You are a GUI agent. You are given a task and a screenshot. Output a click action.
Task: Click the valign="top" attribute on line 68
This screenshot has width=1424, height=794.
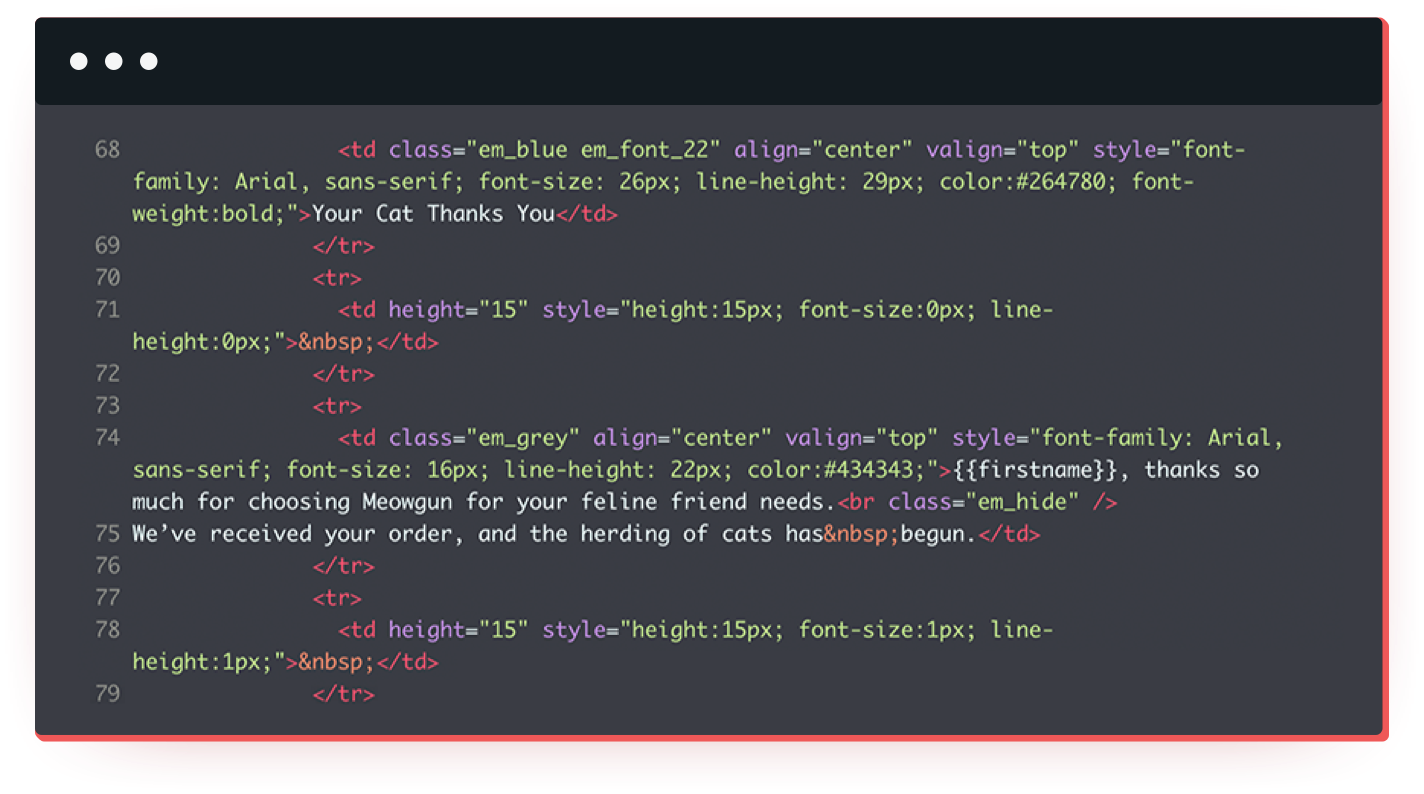coord(1003,150)
